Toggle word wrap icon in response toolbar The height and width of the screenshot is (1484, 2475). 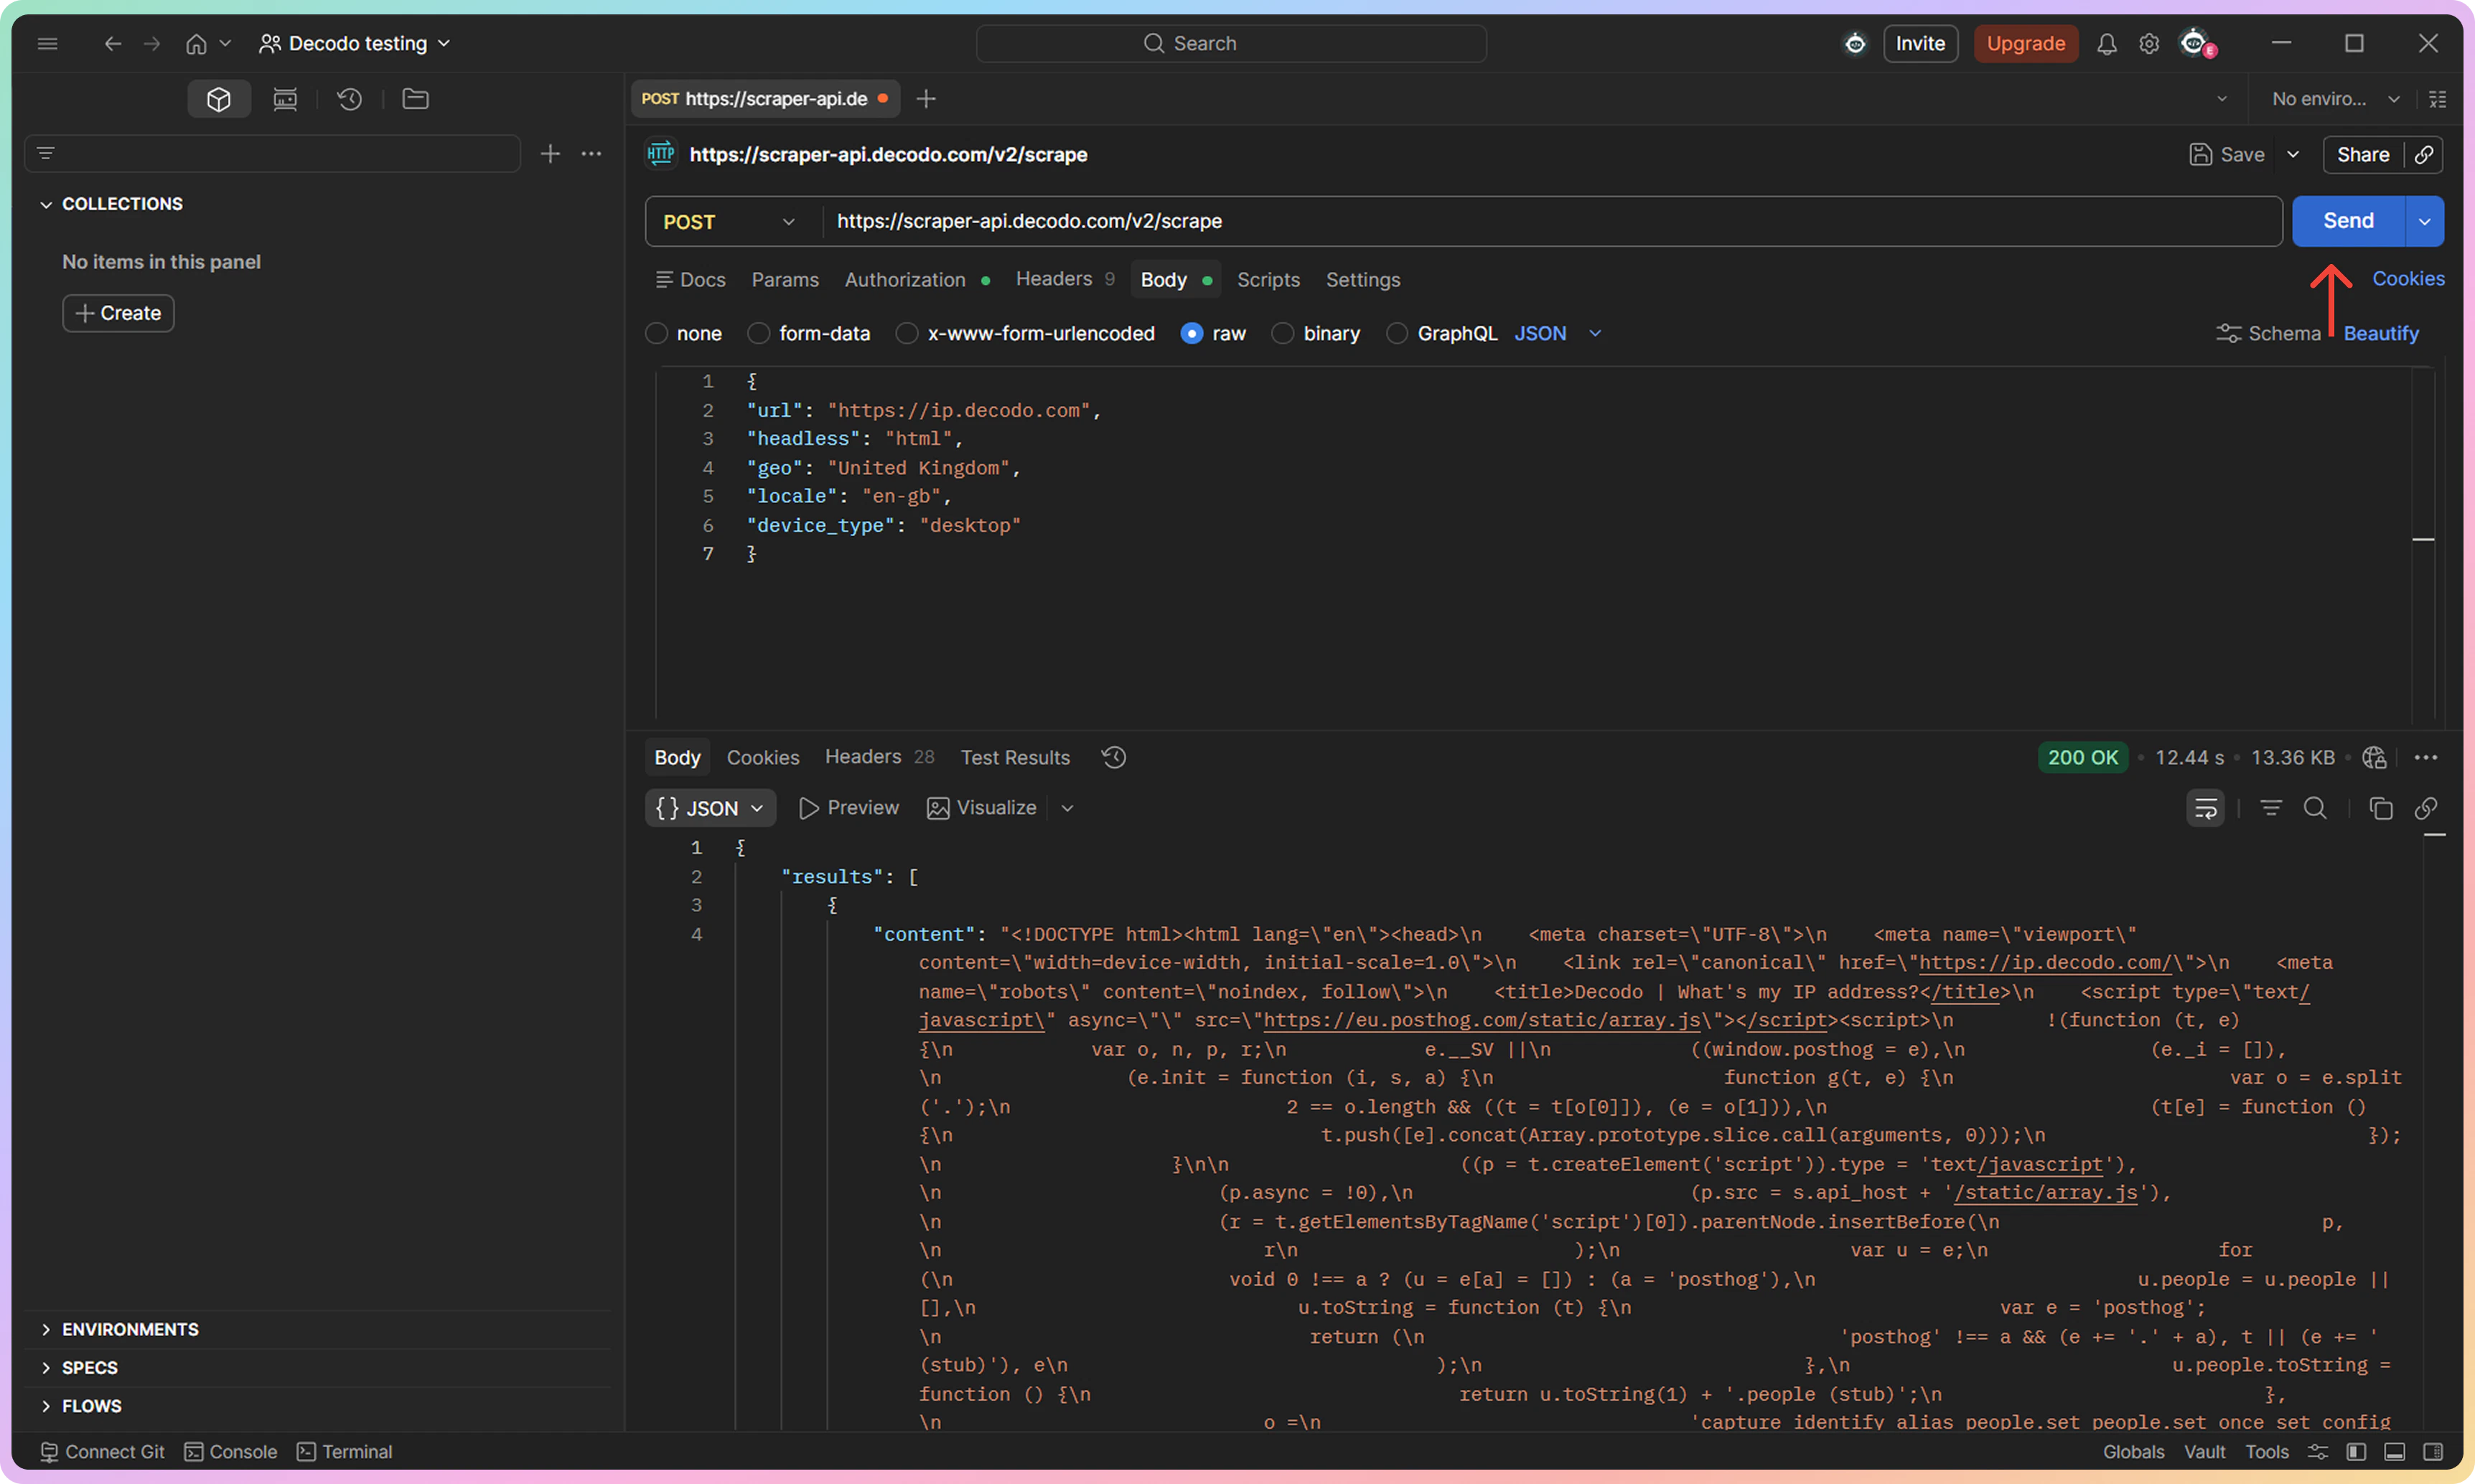click(2205, 808)
